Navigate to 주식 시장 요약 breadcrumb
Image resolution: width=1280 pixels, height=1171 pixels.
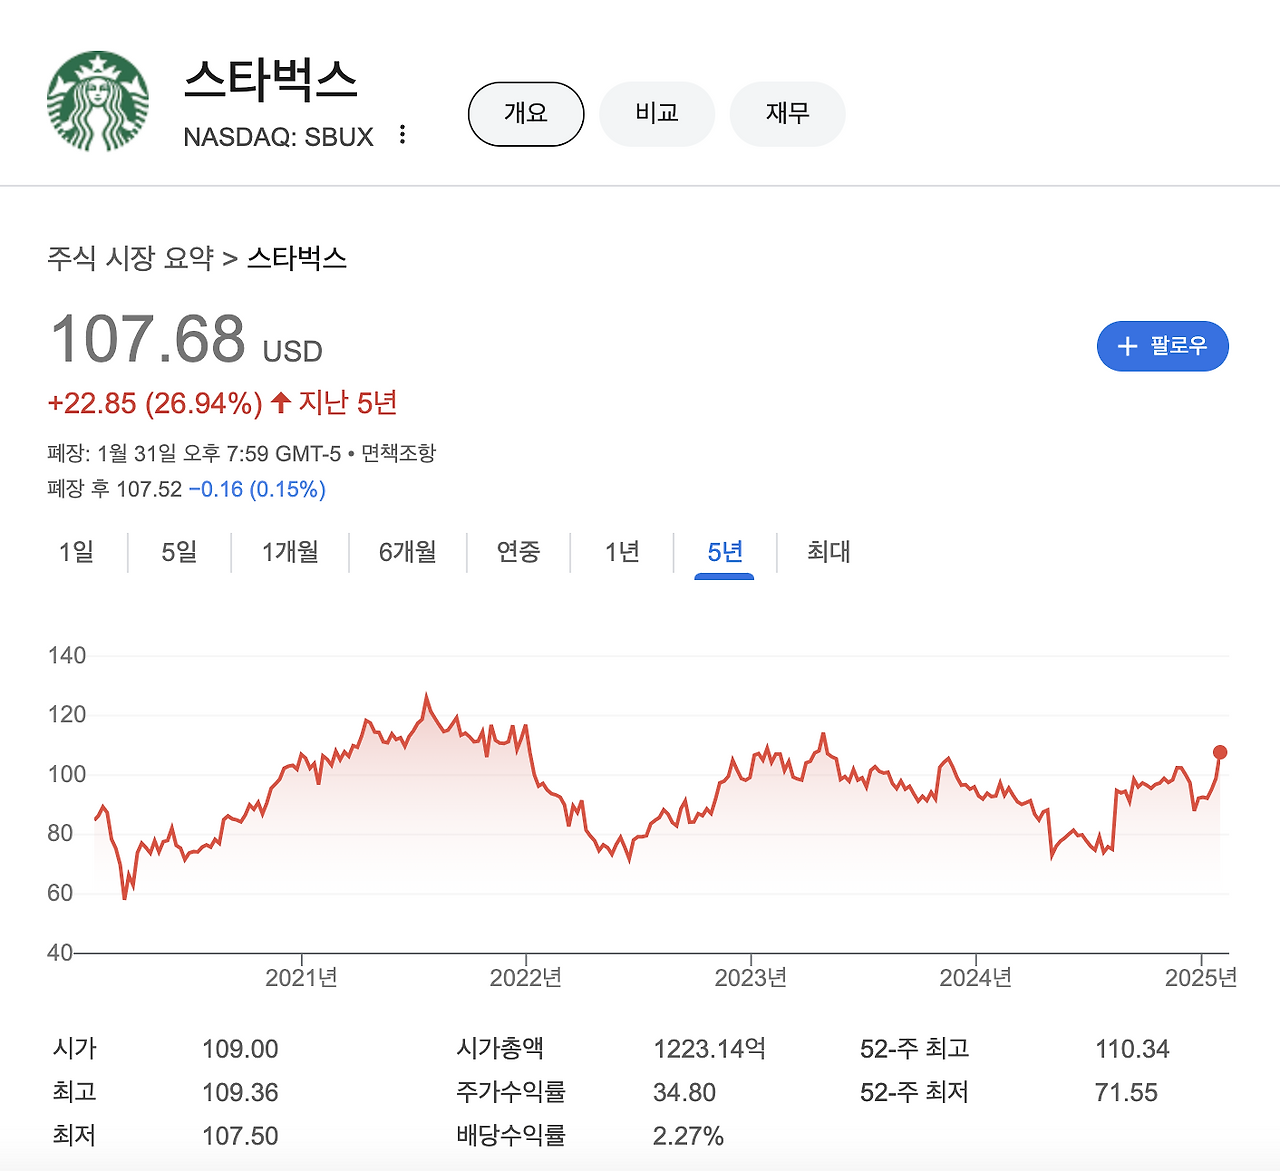[131, 257]
